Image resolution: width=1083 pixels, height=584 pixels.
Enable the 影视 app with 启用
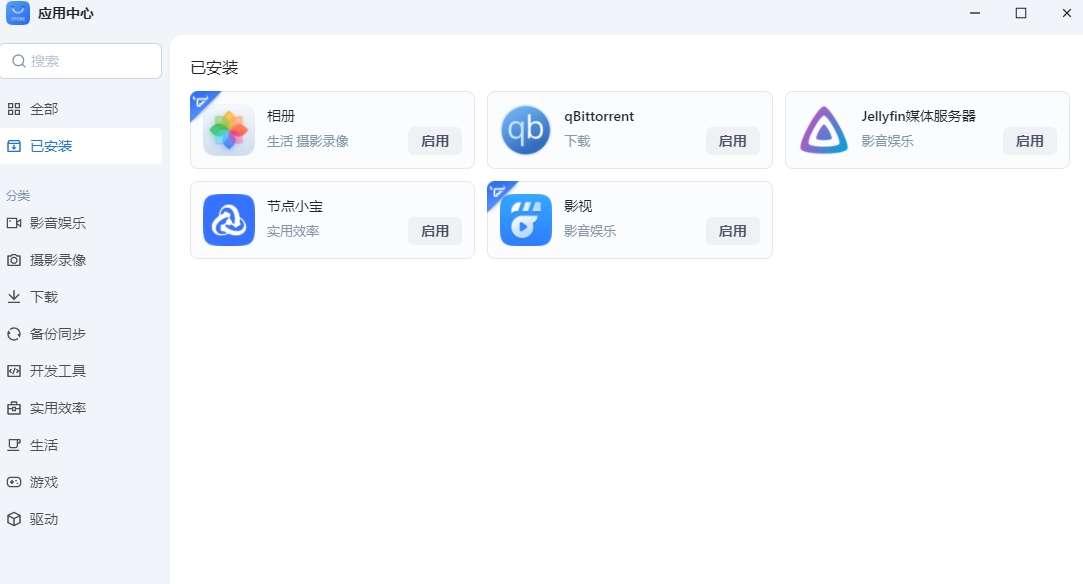point(733,231)
